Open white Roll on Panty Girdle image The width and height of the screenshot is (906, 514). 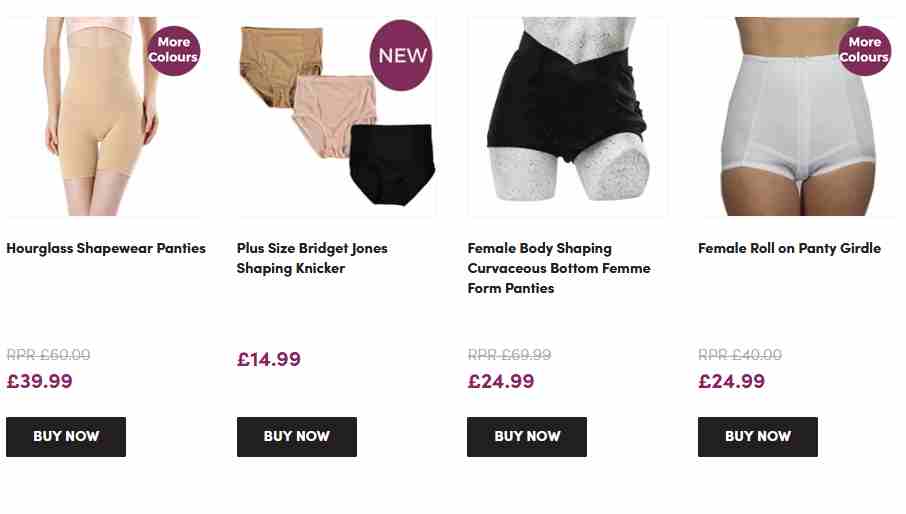pos(797,116)
